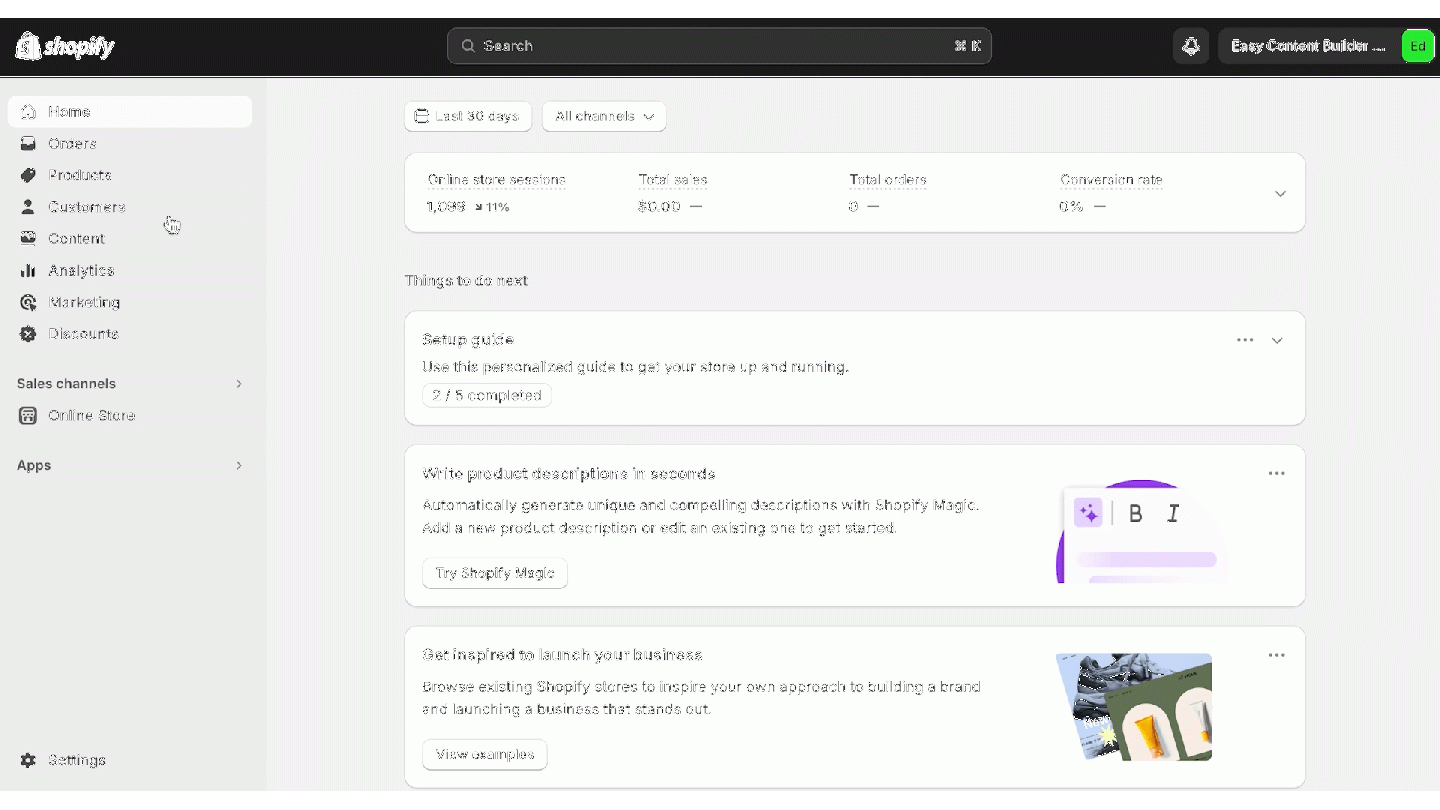The height and width of the screenshot is (810, 1440).
Task: Open the Online Store sales channel
Action: coord(90,416)
